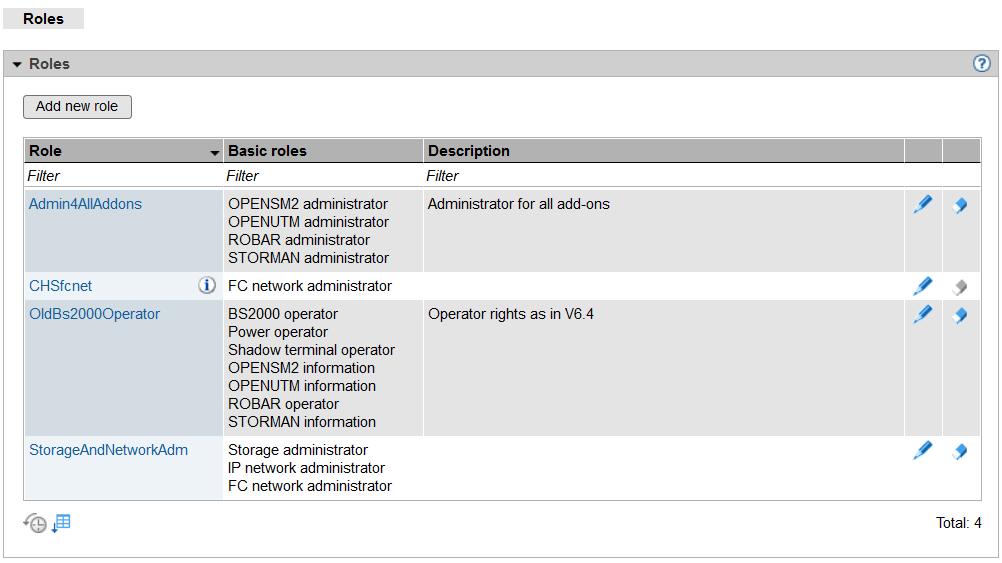Click the export table icon with down arrow
The height and width of the screenshot is (563, 1002).
[x=61, y=523]
